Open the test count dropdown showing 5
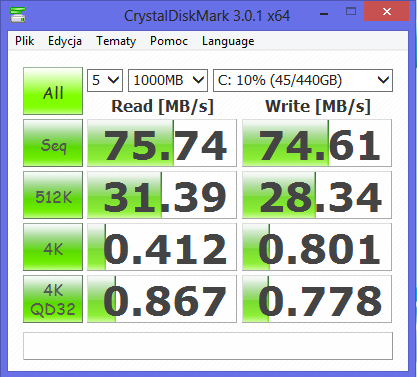Screen dimensions: 417x377 click(105, 80)
